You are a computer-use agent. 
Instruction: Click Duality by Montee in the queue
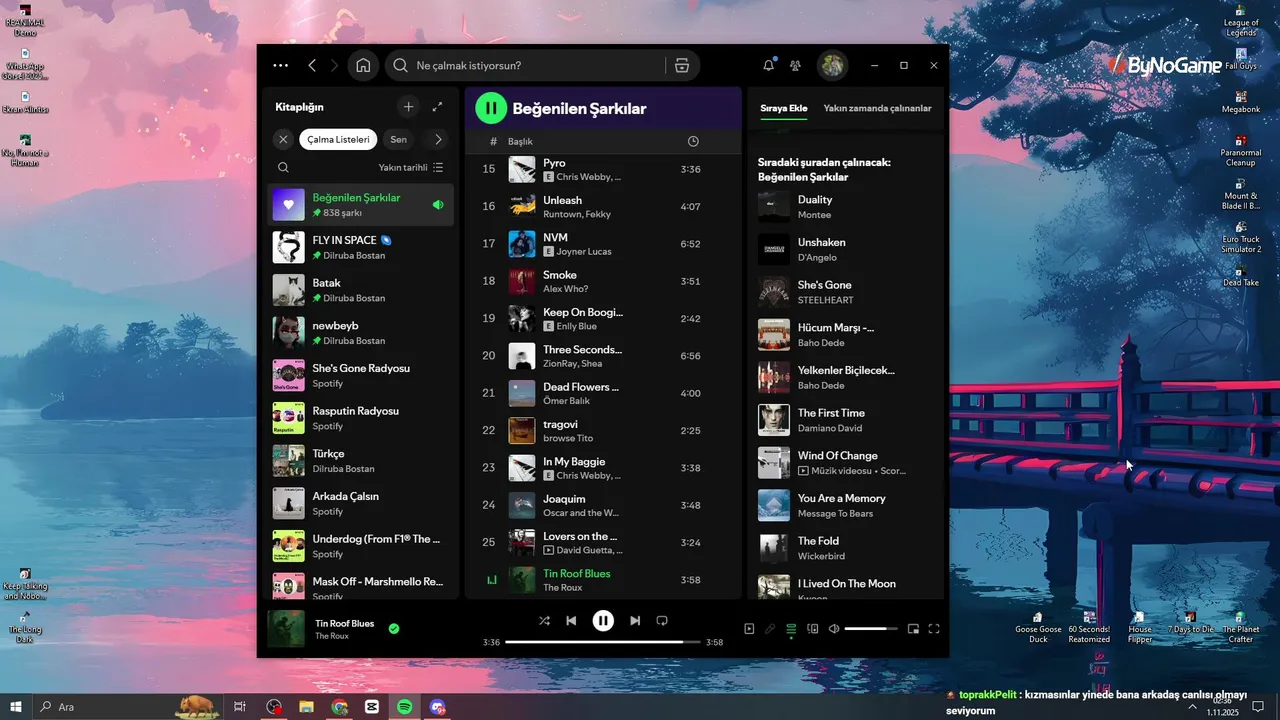pyautogui.click(x=846, y=207)
